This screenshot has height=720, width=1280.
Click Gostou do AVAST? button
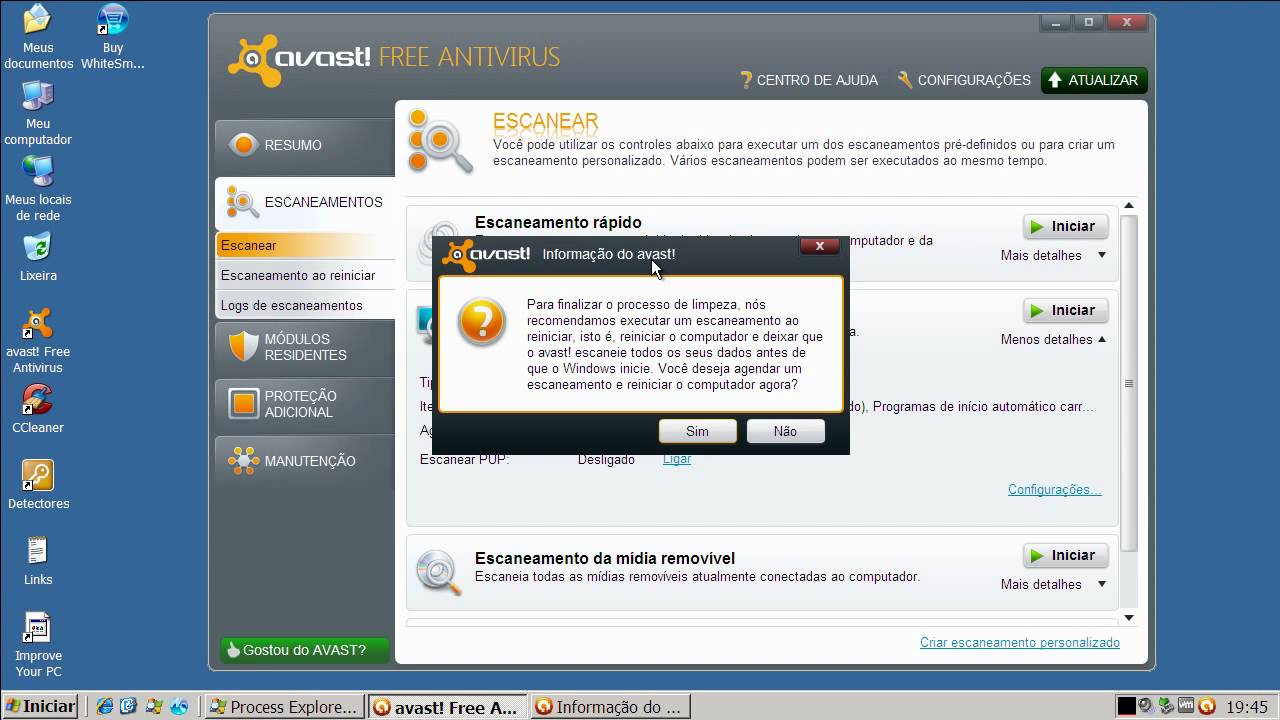click(304, 650)
